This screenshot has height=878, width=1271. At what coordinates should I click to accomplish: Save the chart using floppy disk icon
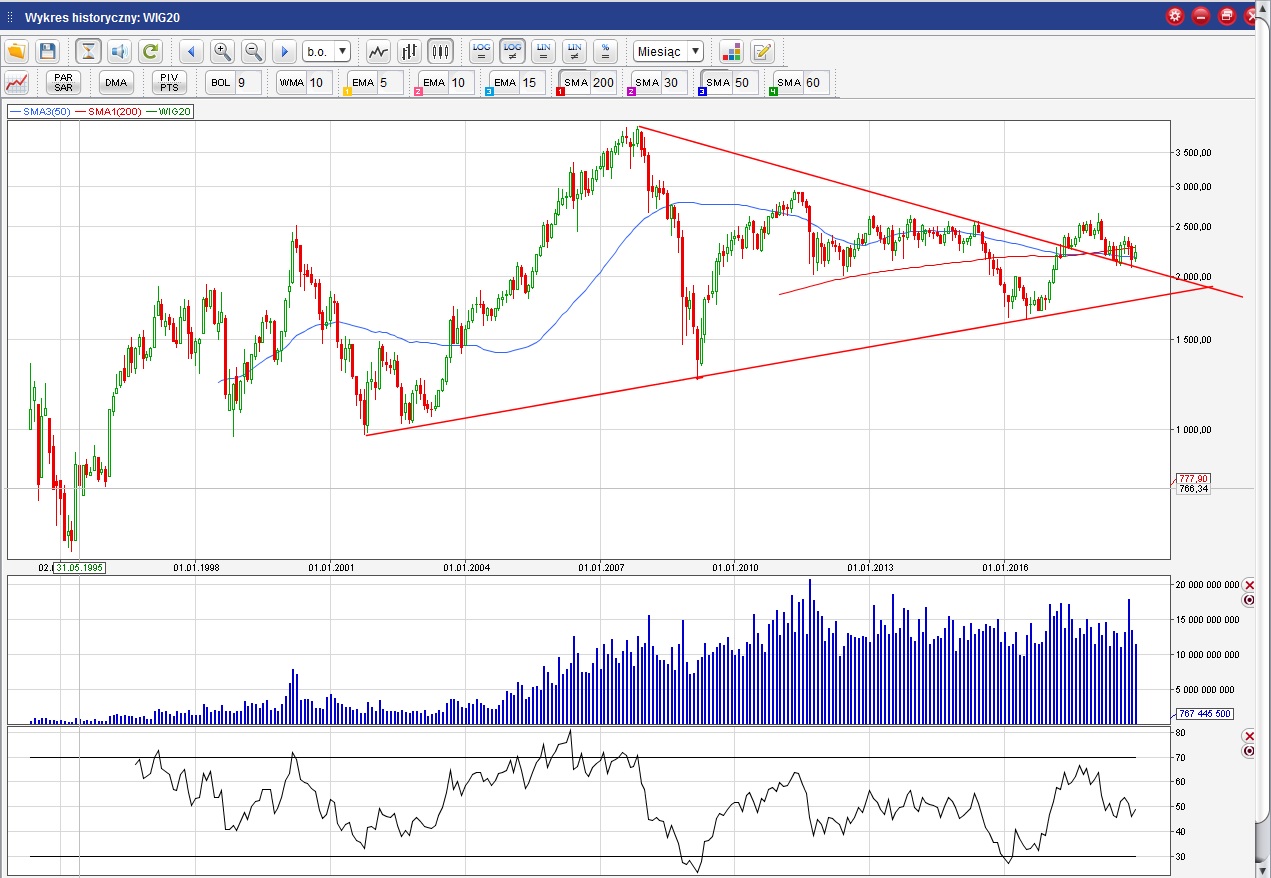(x=47, y=52)
